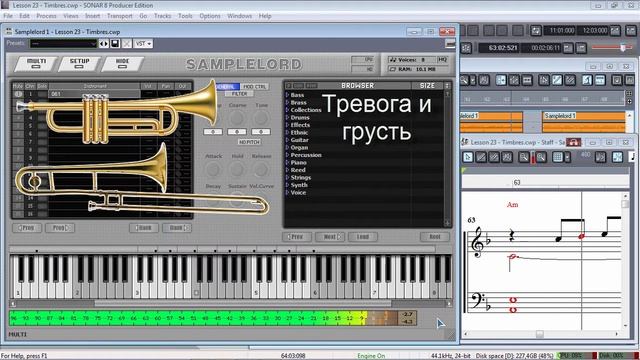The width and height of the screenshot is (640, 360).
Task: Open the Tracks menu
Action: coord(162,16)
